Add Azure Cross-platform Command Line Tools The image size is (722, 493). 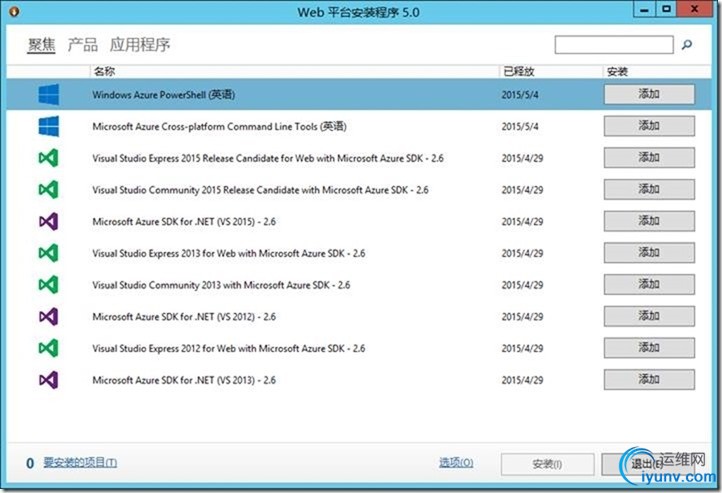(x=649, y=126)
